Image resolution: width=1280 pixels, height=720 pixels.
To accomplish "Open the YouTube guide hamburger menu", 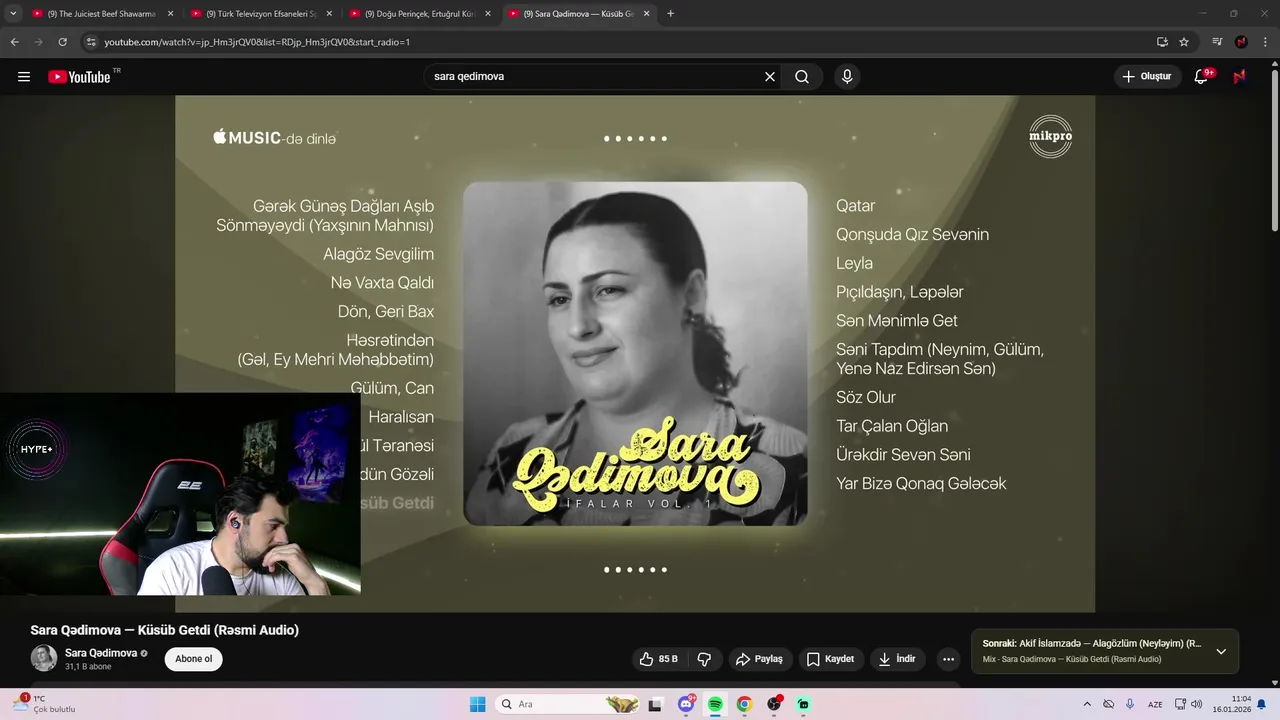I will tap(24, 77).
